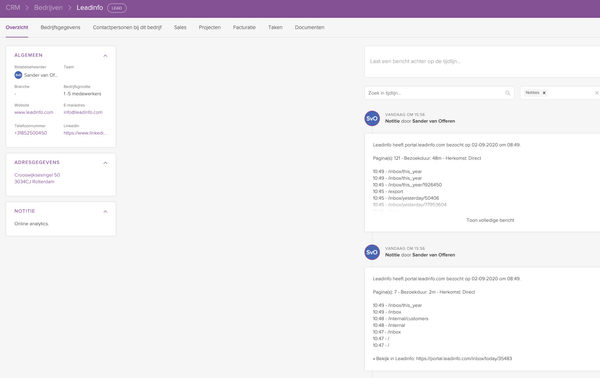Click the timeline message input field

tap(482, 62)
